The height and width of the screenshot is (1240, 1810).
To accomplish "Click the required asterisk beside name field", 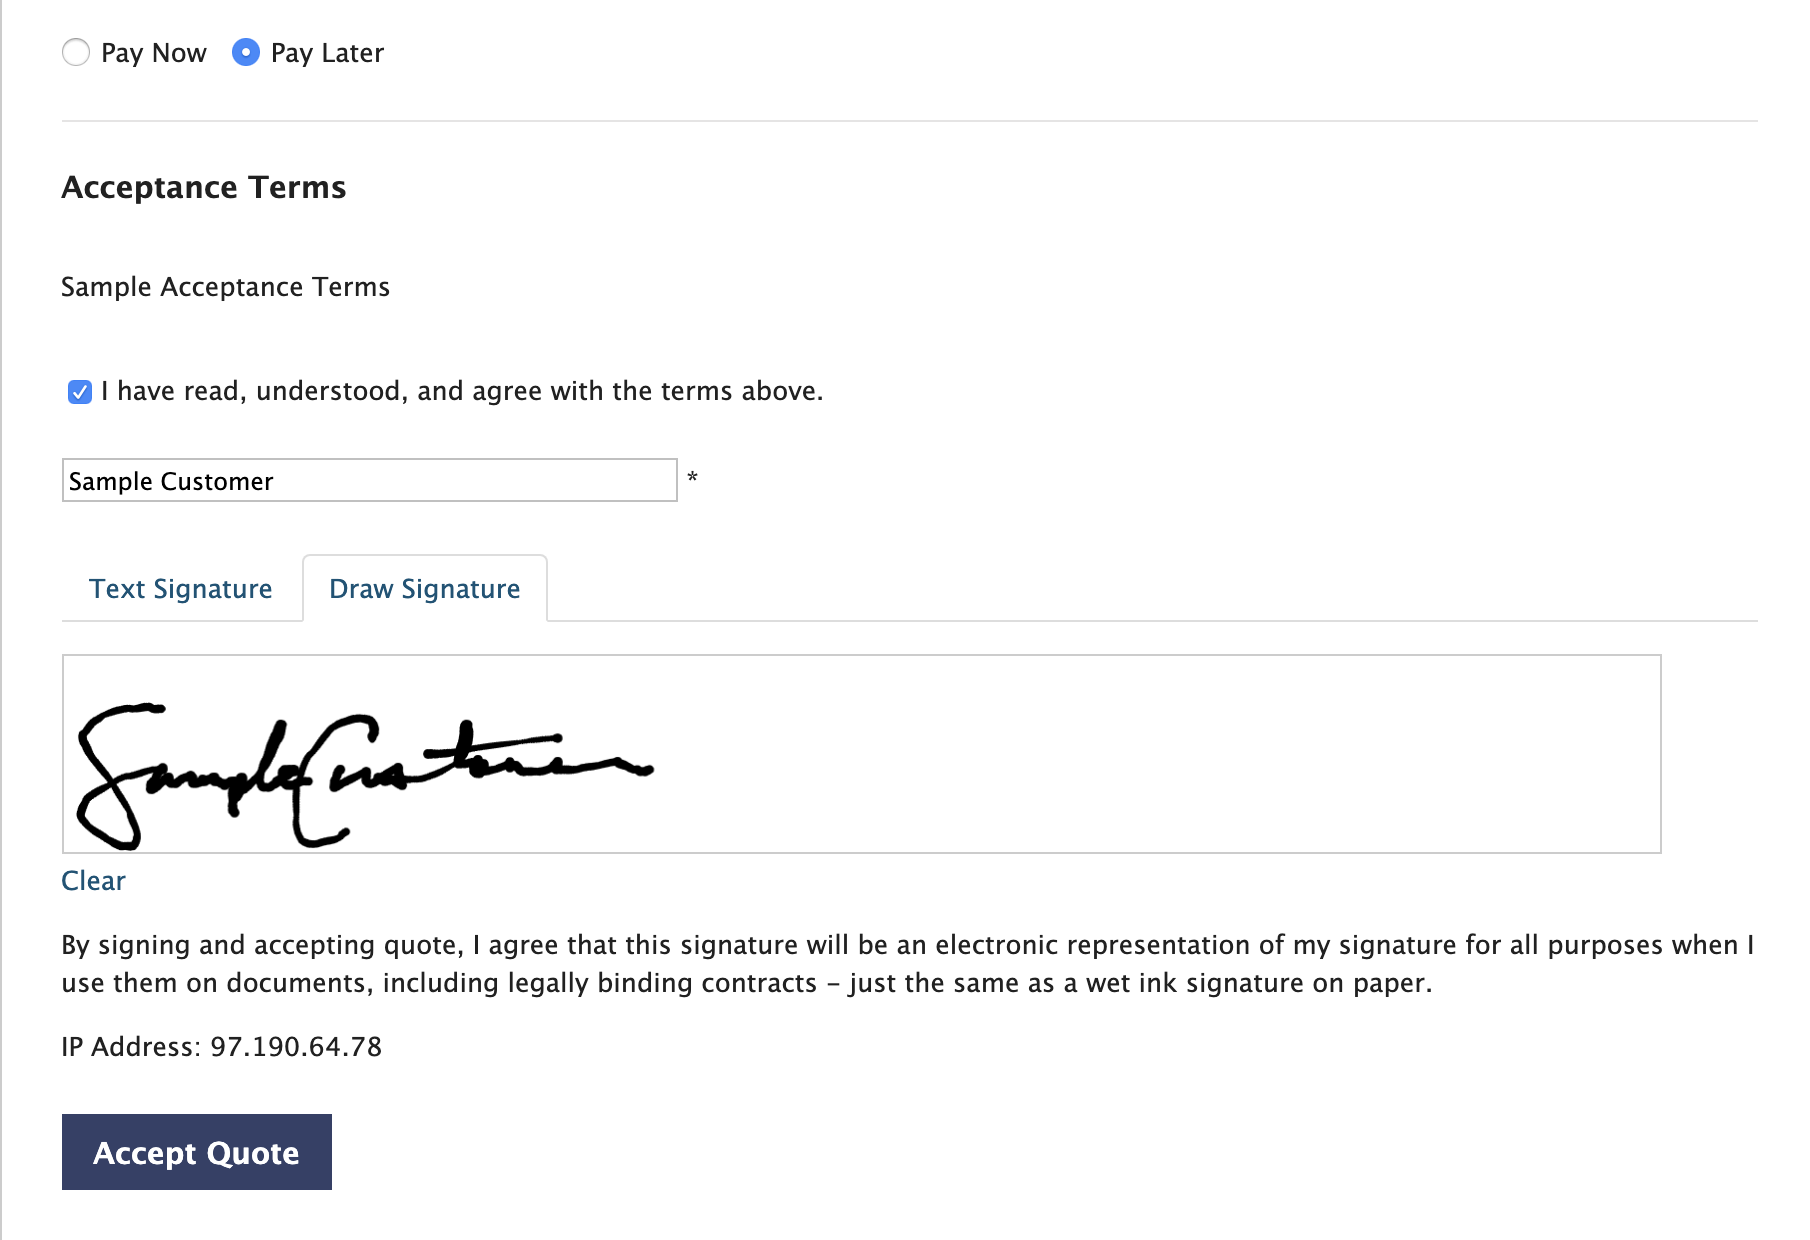I will coord(692,478).
